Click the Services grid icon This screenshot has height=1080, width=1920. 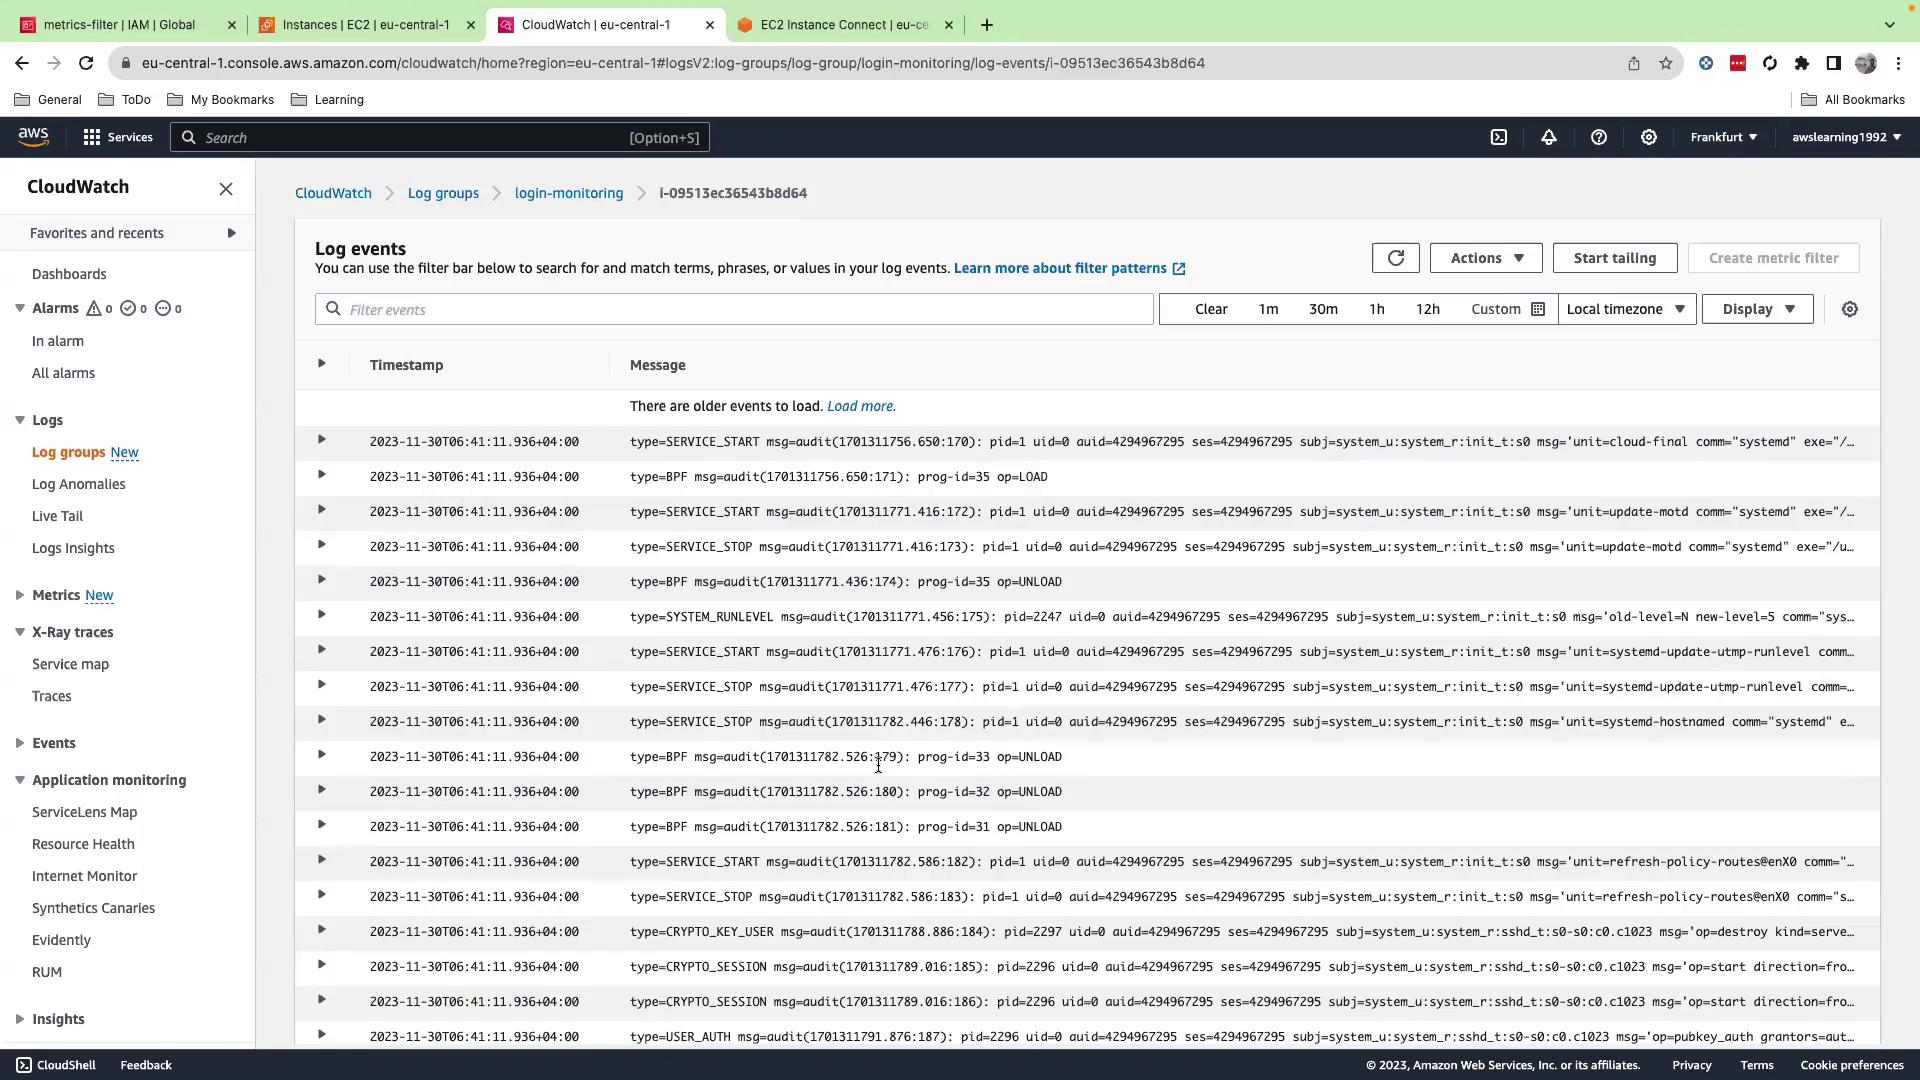[x=92, y=138]
